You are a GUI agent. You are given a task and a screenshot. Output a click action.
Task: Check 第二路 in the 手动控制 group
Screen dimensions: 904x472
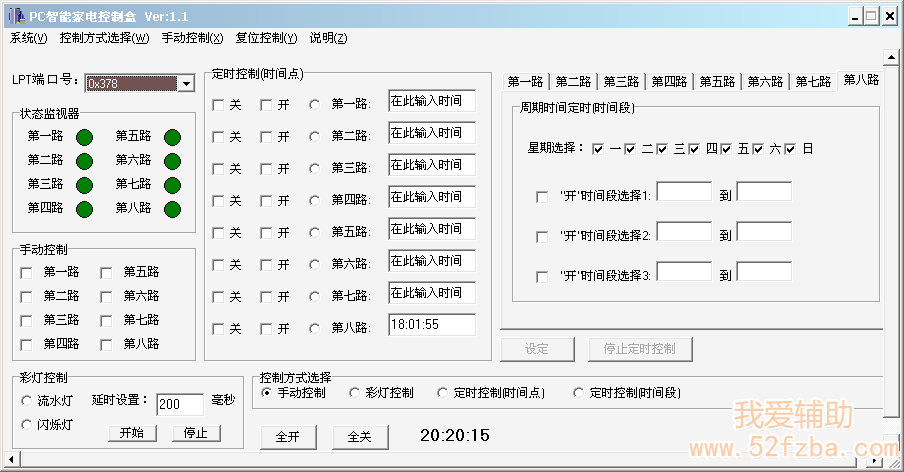(26, 297)
